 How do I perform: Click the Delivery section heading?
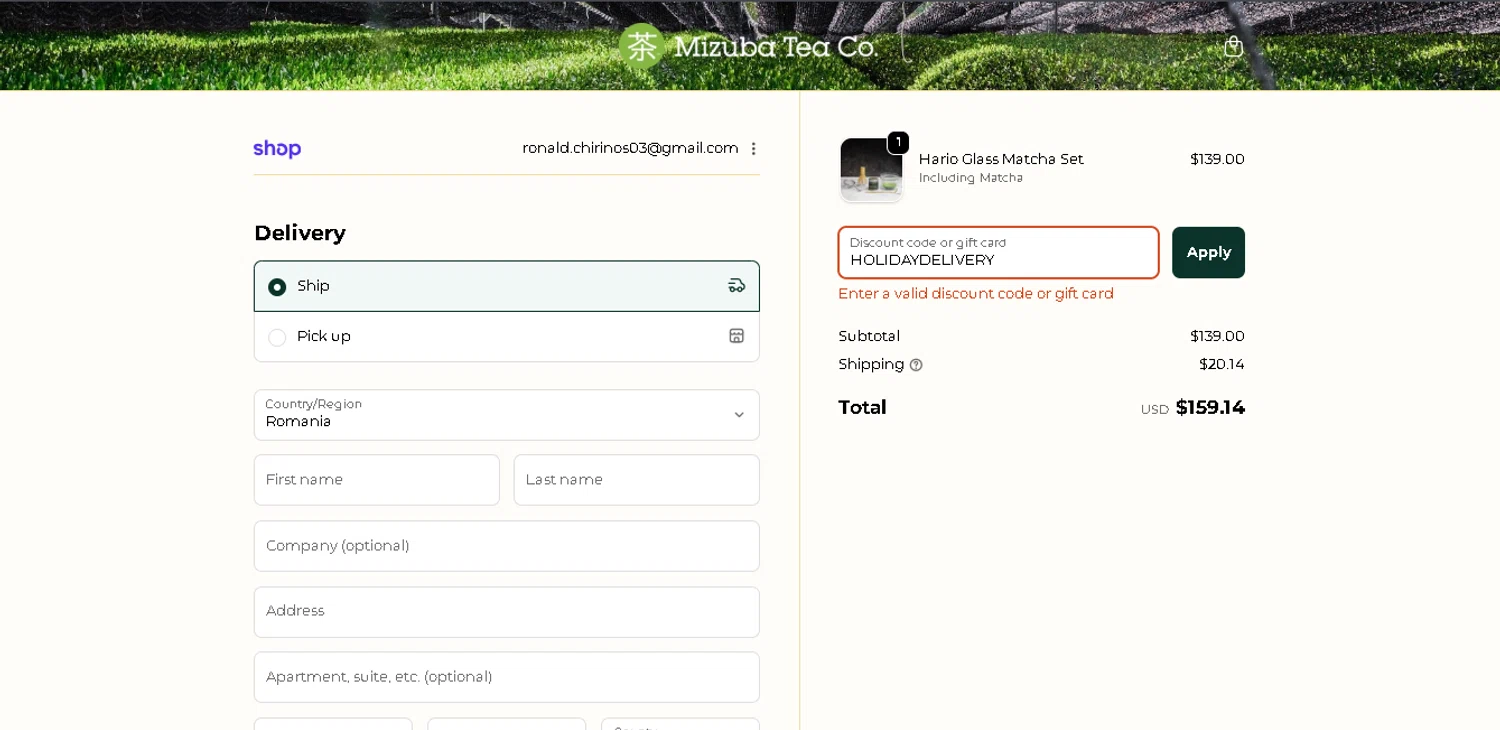[300, 233]
